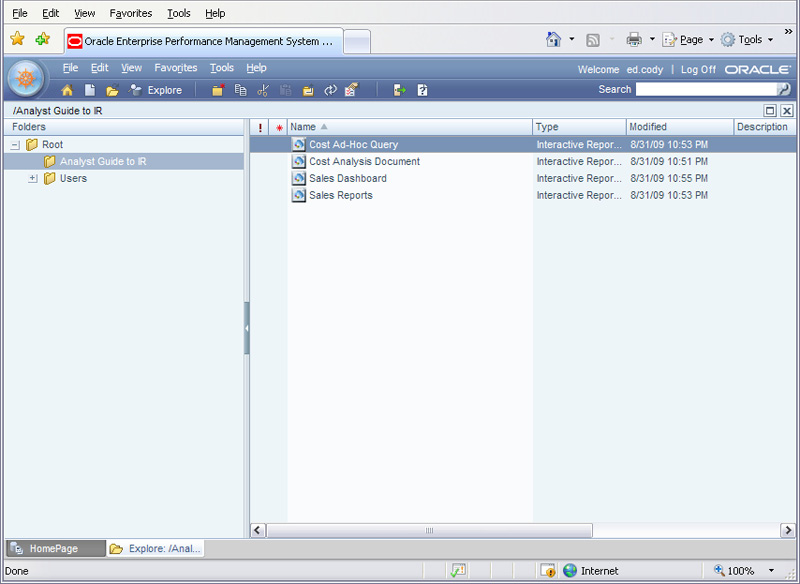Sort by Name column header
Screen dimensions: 800x584
[x=410, y=127]
